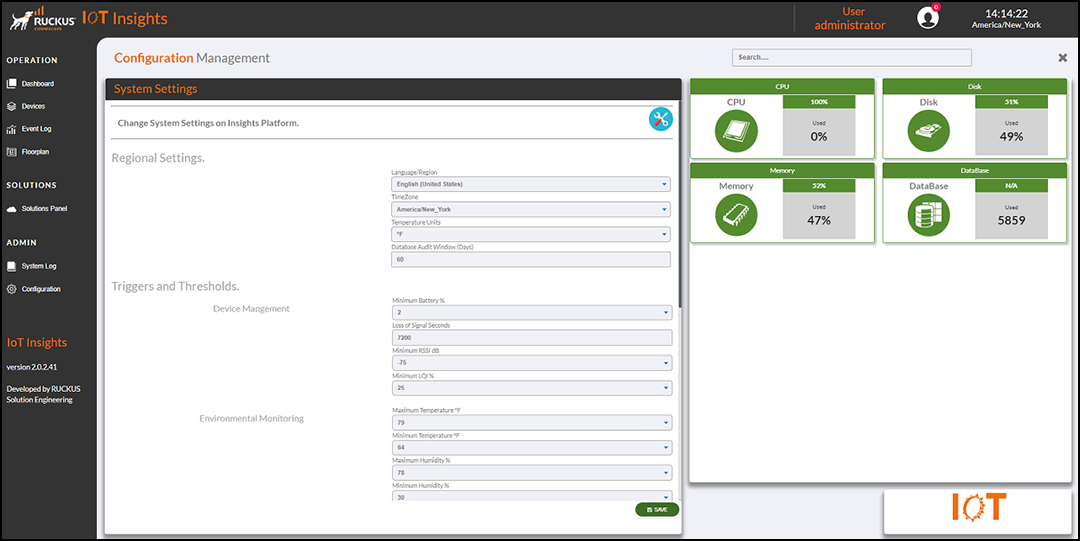Image resolution: width=1080 pixels, height=541 pixels.
Task: Click the America/New_York text under the clock
Action: [x=1006, y=25]
